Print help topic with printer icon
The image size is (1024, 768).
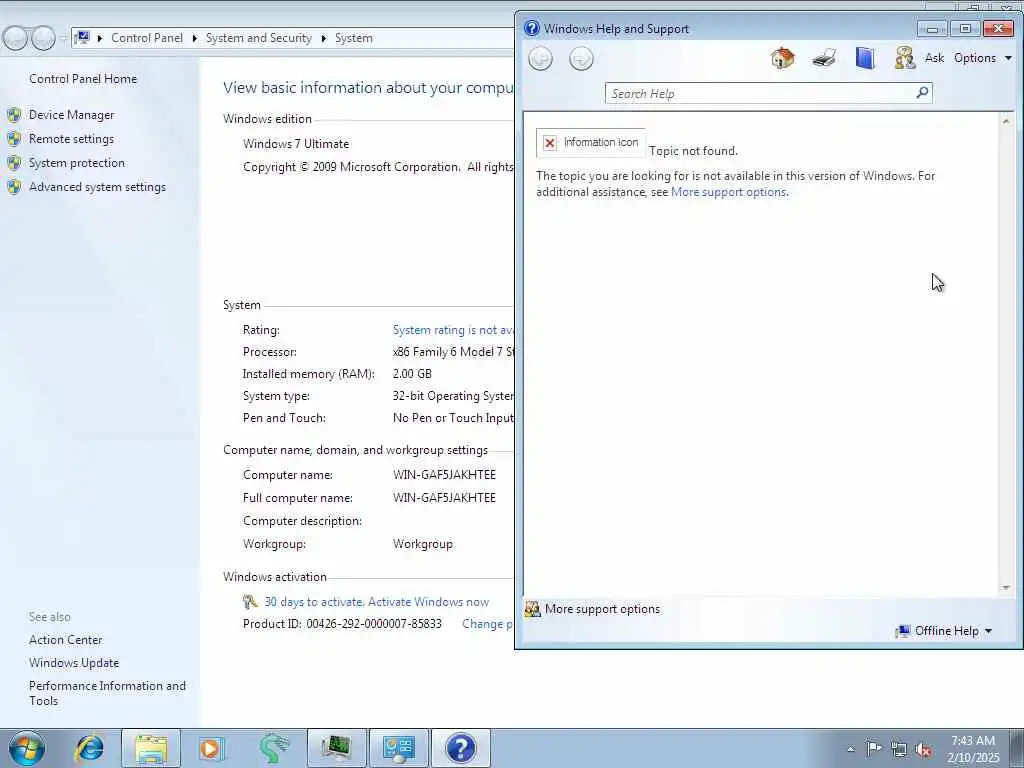(824, 58)
